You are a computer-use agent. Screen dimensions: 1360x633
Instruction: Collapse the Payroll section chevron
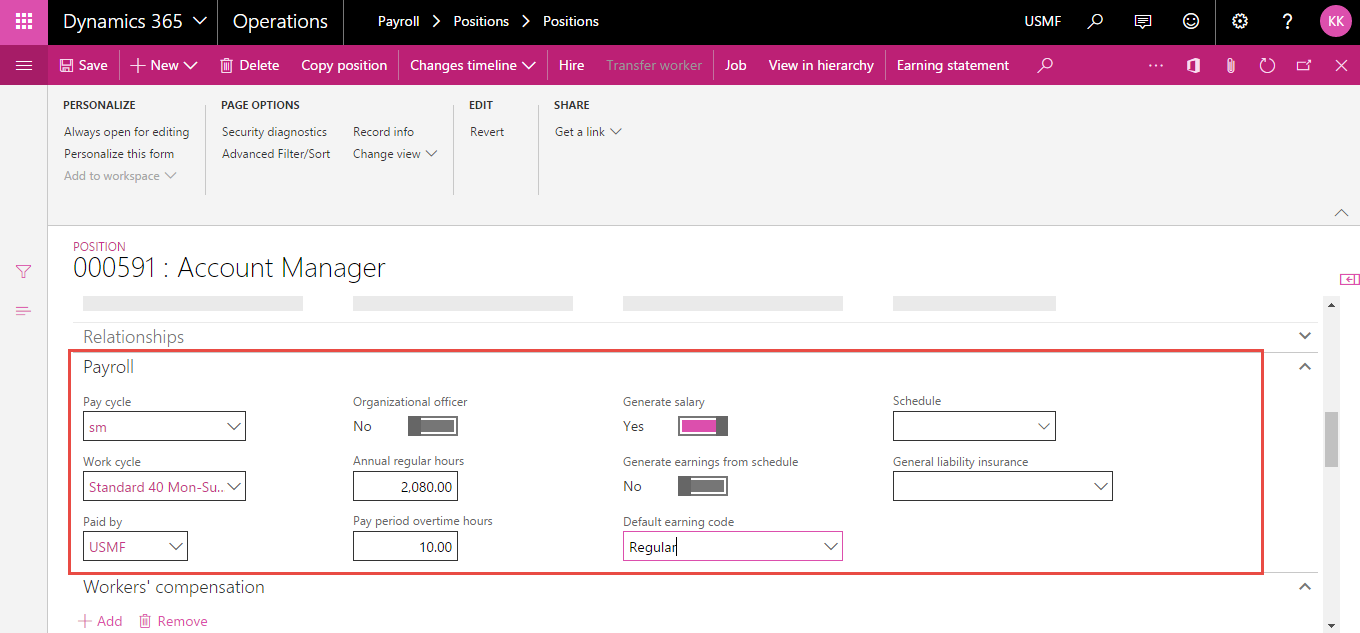click(x=1304, y=366)
